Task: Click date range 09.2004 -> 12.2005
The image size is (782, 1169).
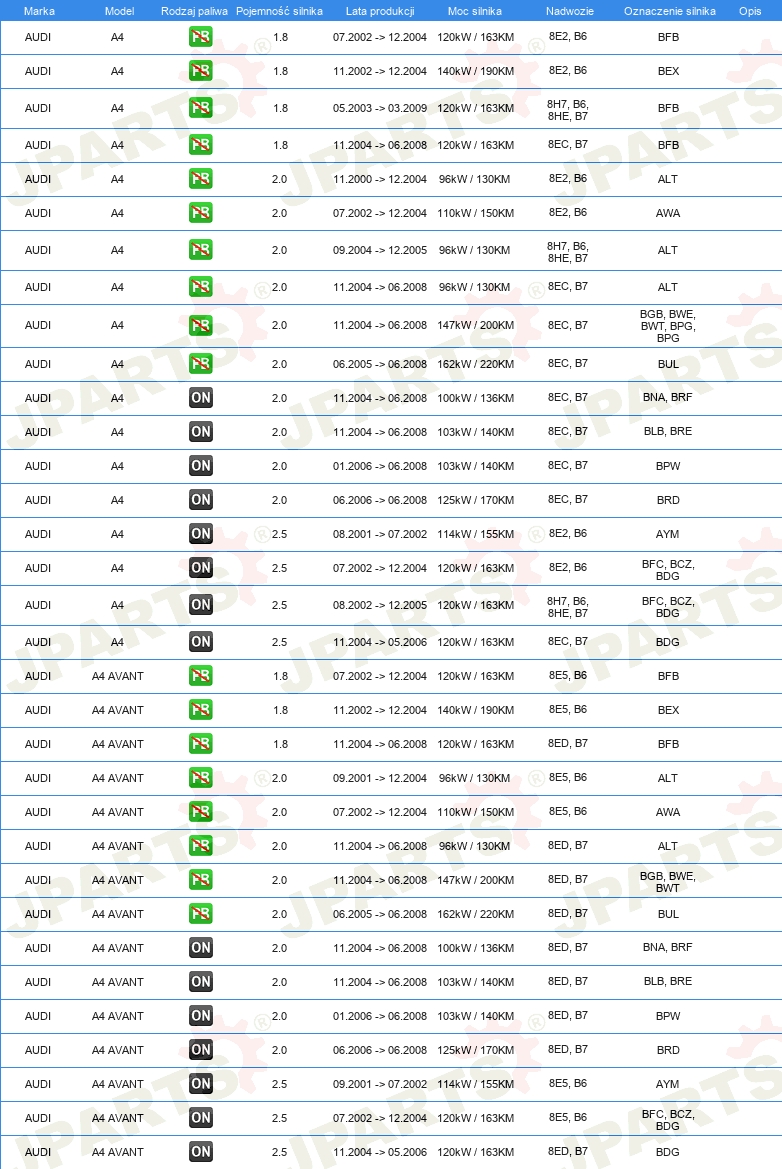Action: coord(380,250)
